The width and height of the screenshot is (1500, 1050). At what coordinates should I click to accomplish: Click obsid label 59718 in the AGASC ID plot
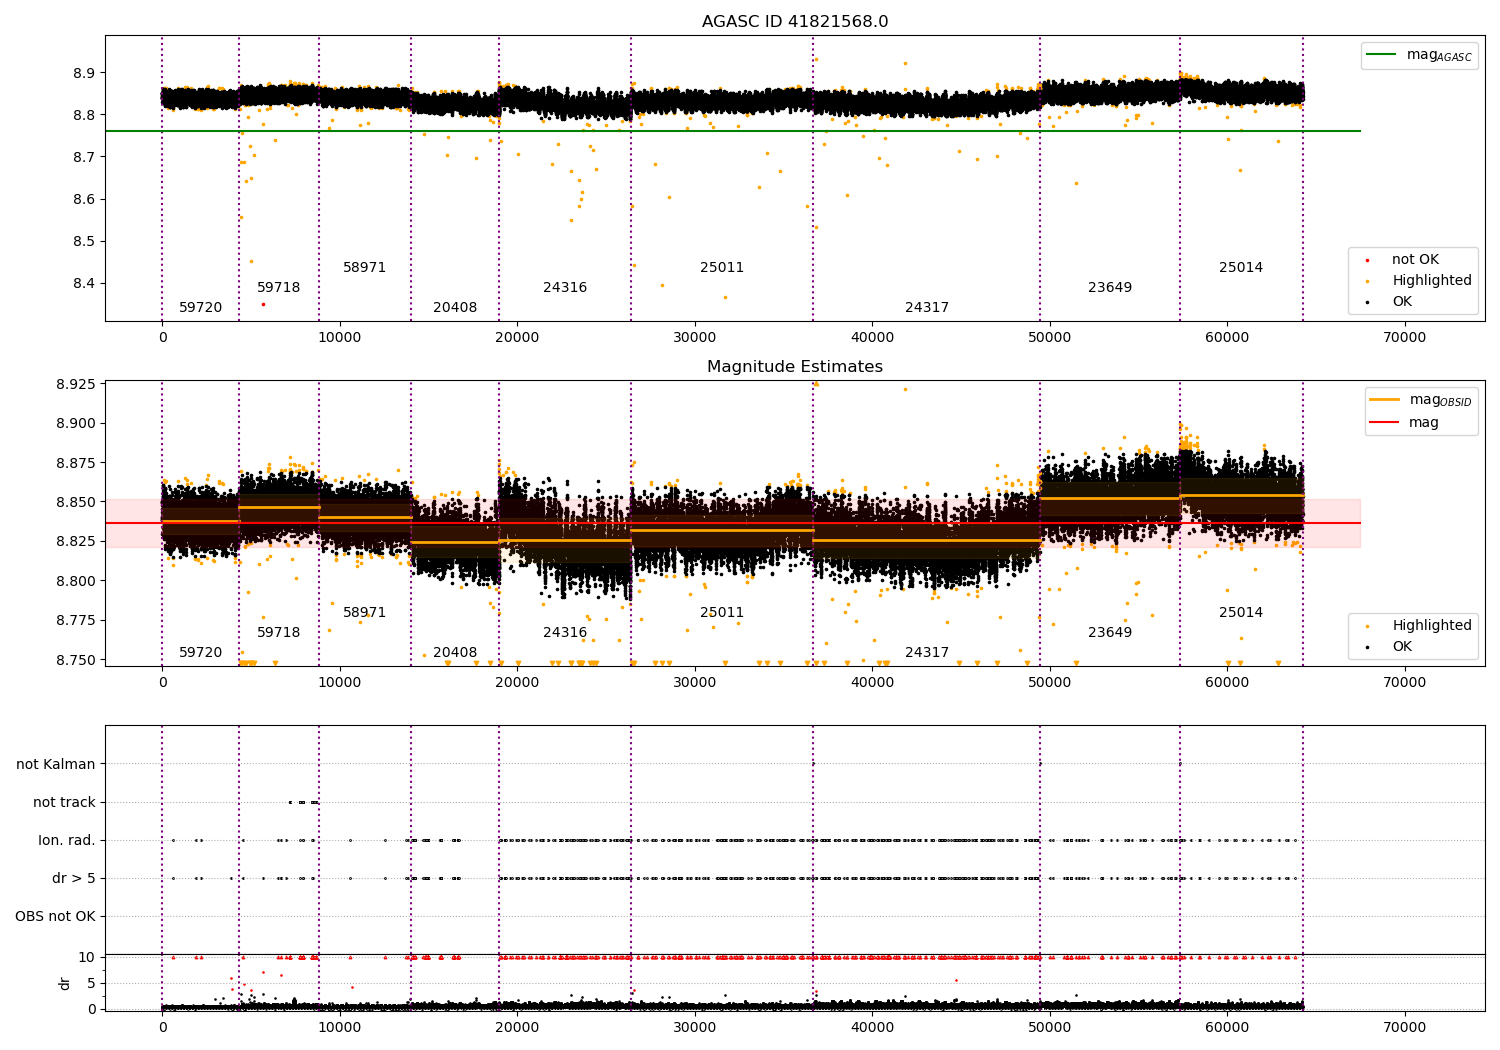279,287
